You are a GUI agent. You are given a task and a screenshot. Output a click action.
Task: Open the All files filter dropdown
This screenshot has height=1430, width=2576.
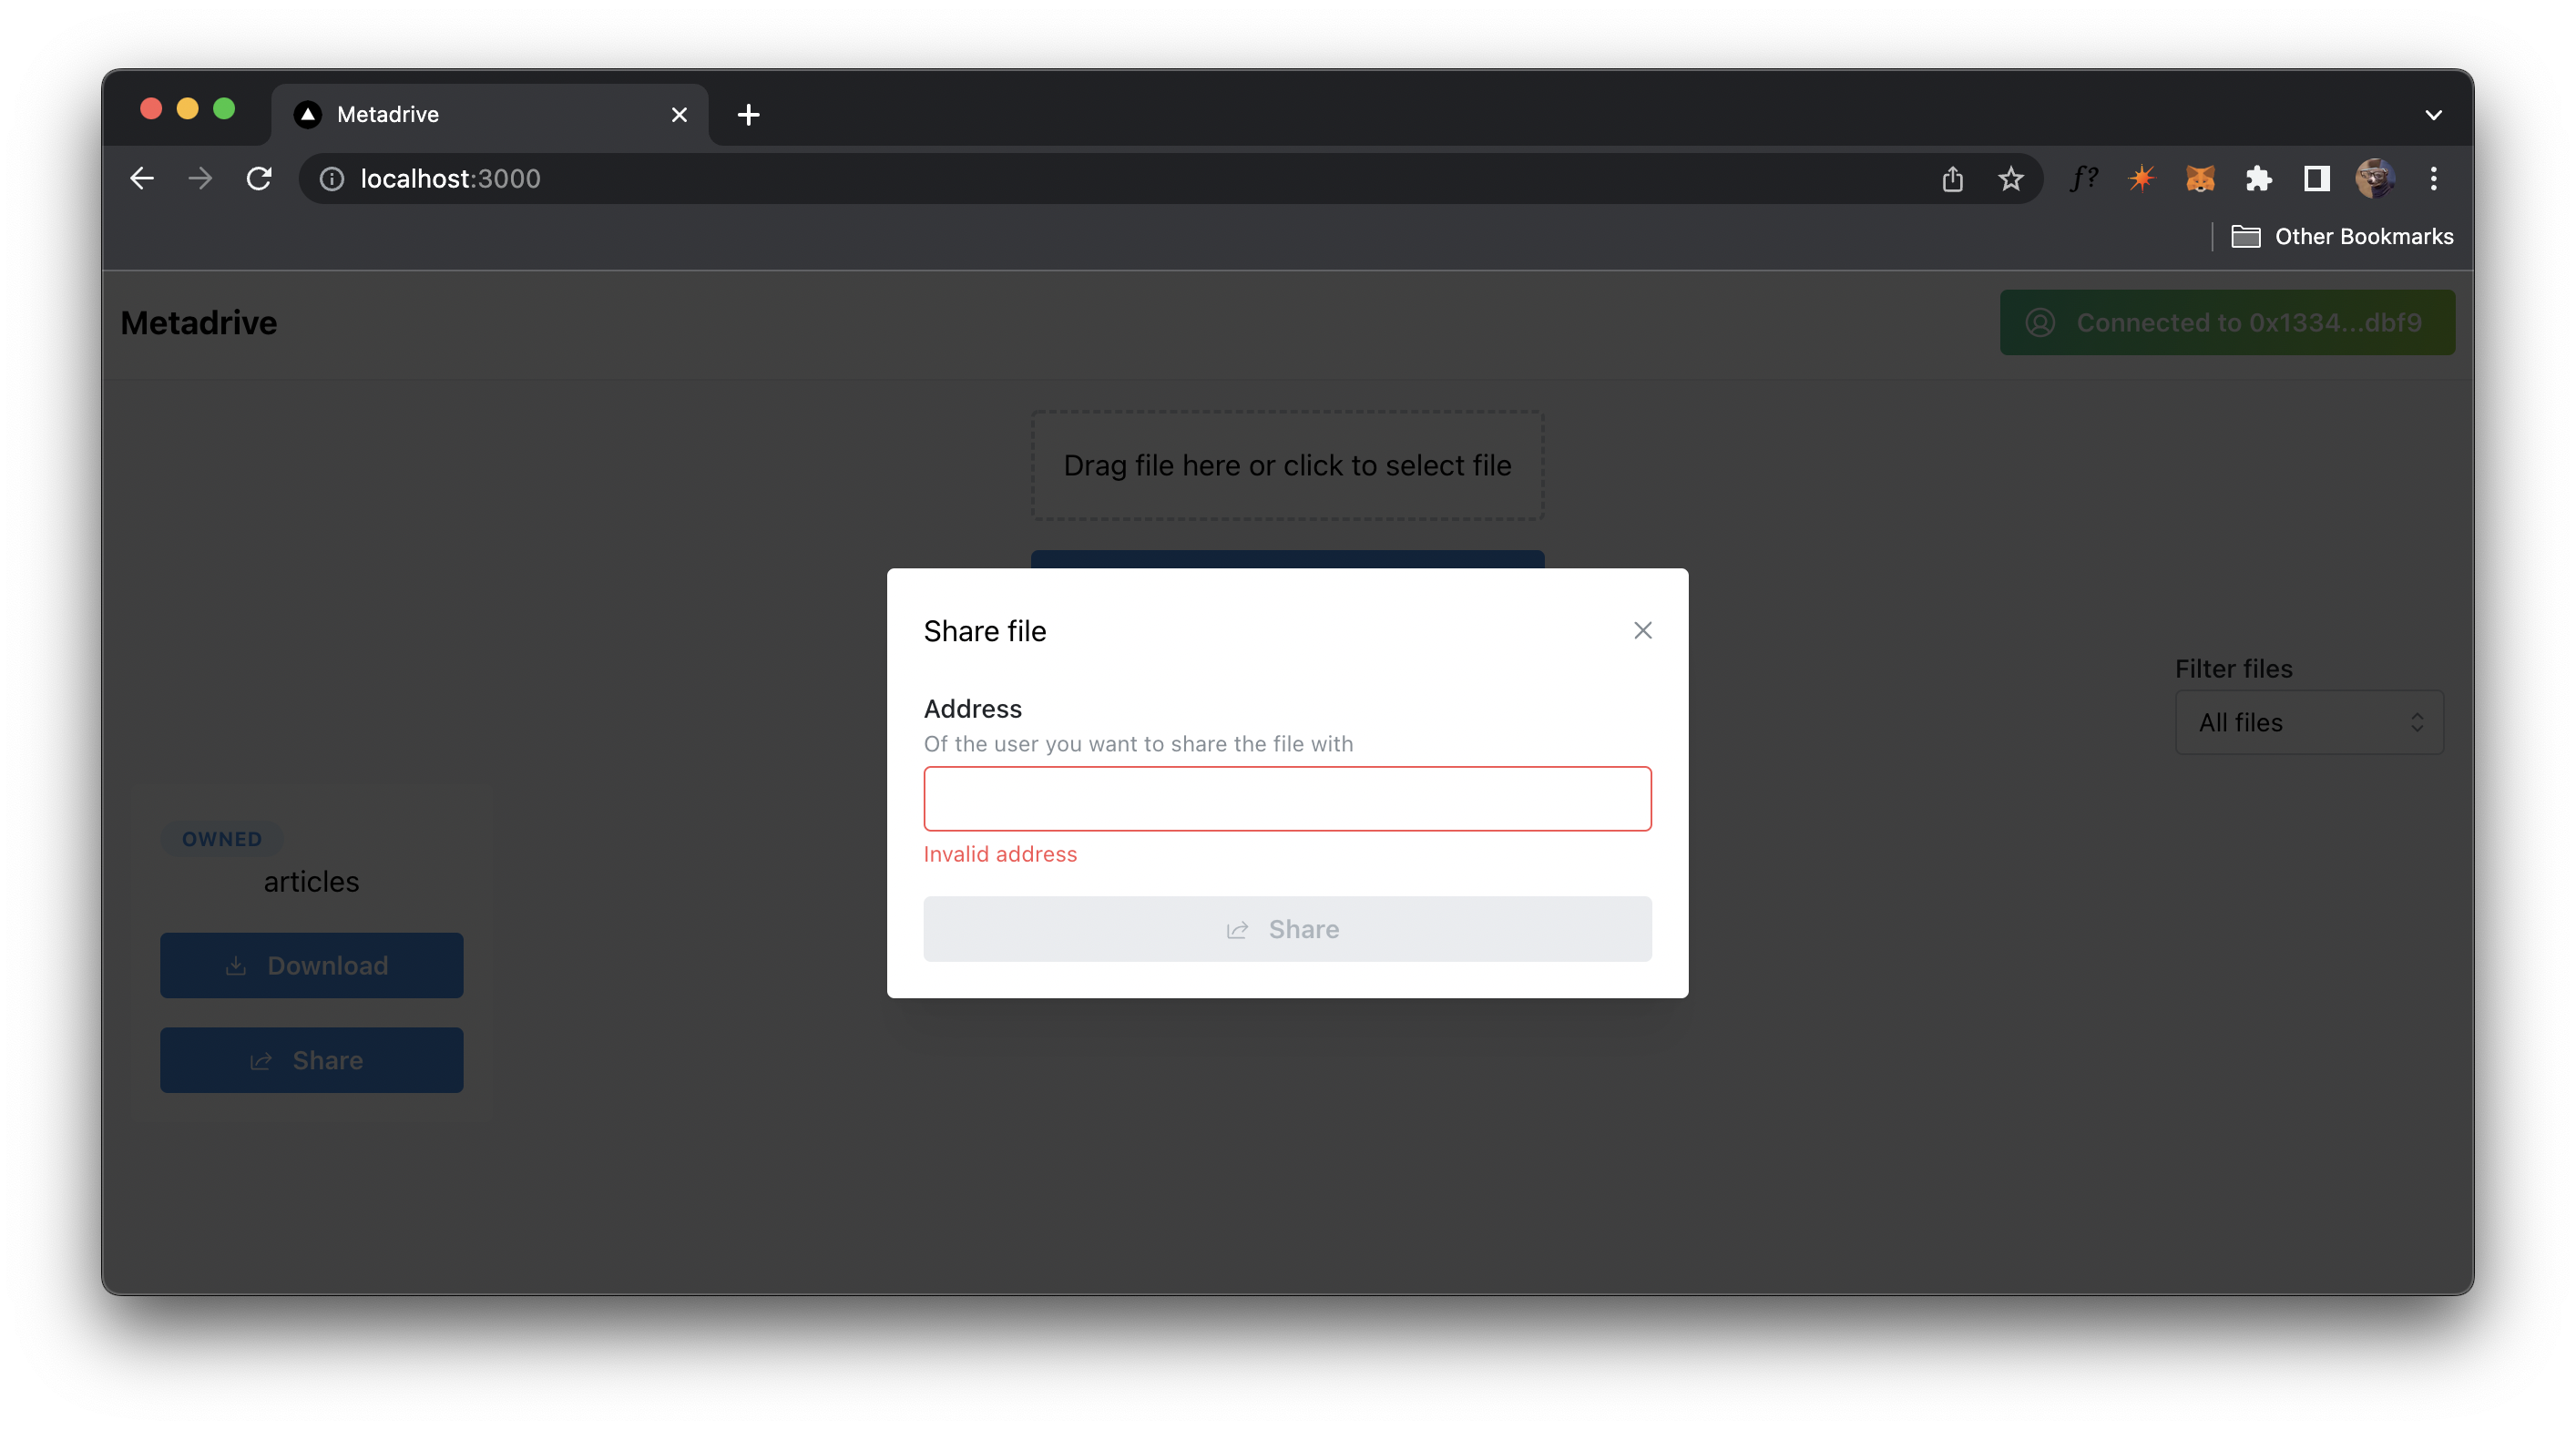(x=2308, y=722)
